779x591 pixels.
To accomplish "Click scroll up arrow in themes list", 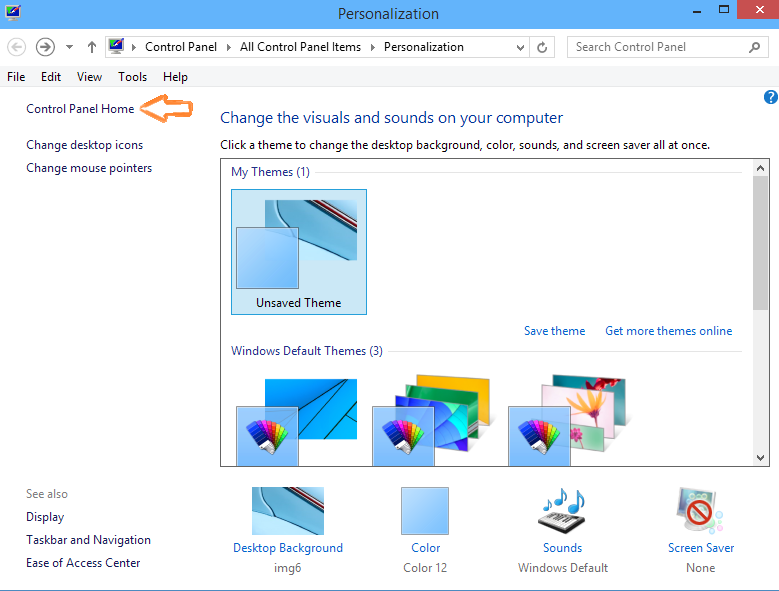I will point(760,168).
